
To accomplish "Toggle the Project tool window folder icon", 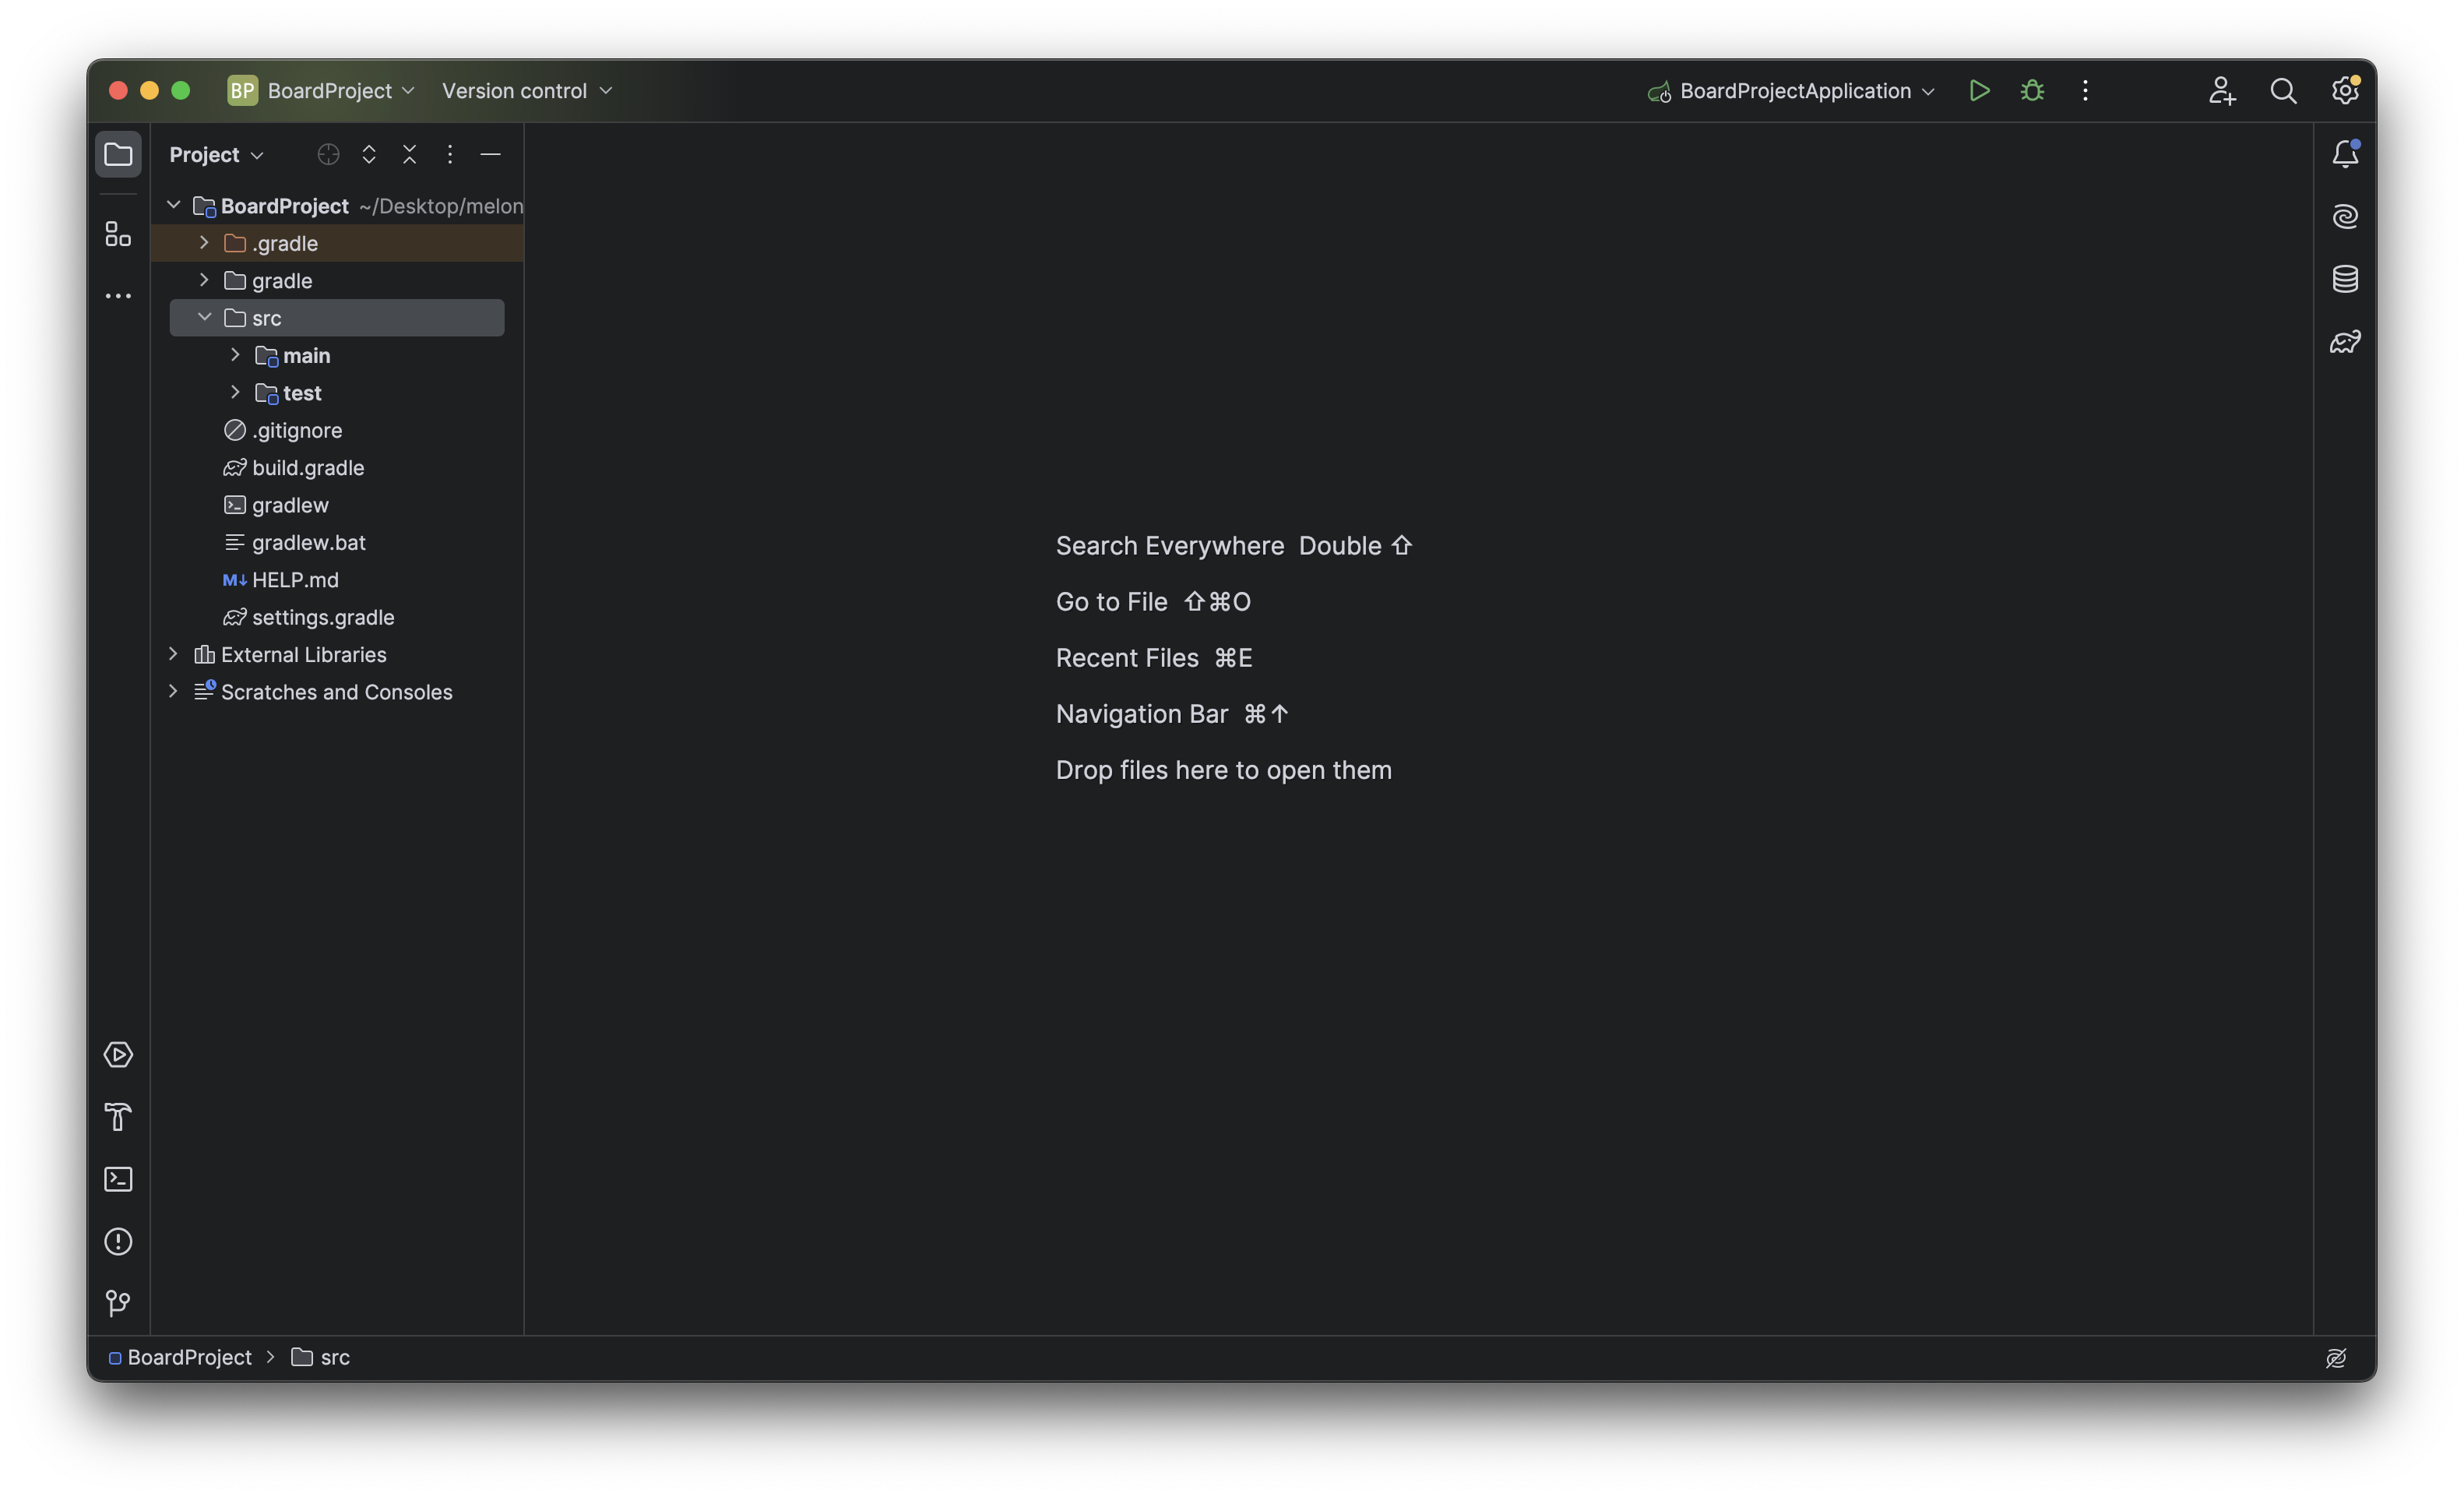I will [x=118, y=154].
